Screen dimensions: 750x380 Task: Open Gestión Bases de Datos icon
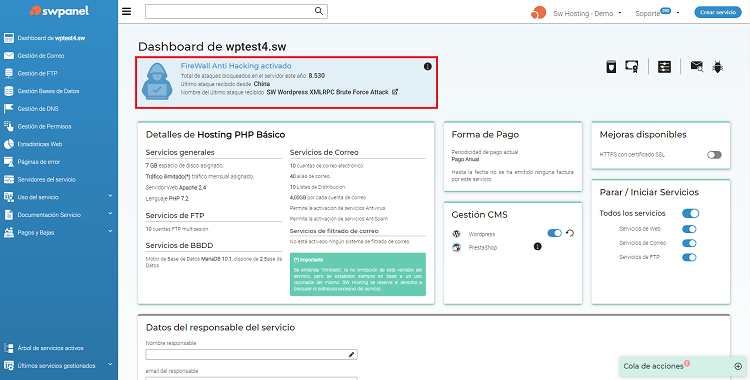9,91
